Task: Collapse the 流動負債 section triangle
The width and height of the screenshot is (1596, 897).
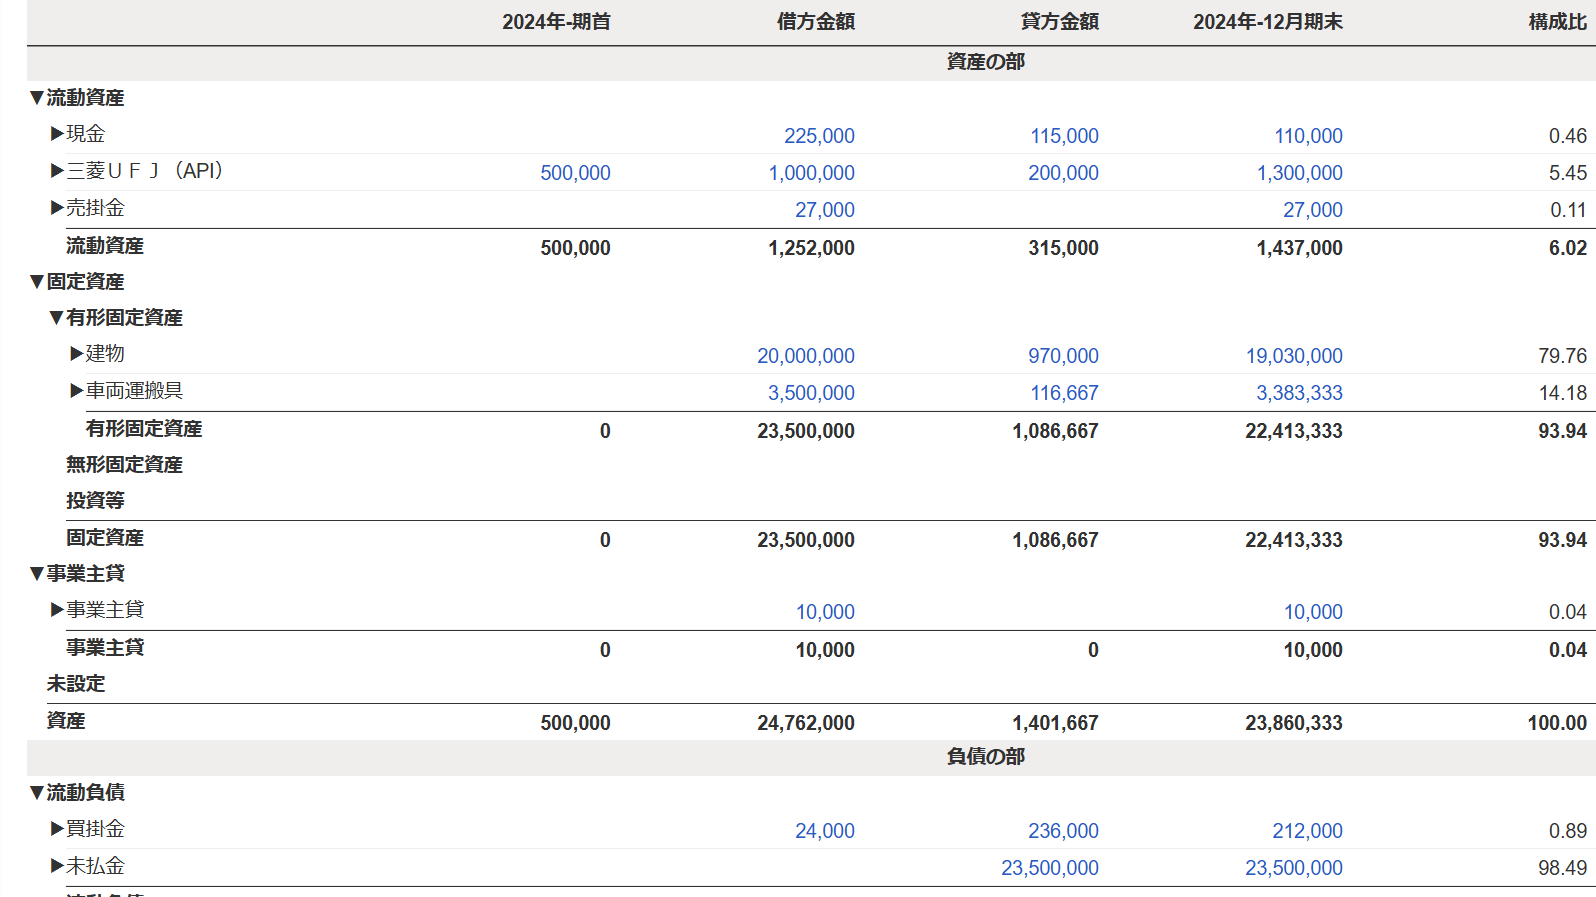Action: (x=37, y=793)
